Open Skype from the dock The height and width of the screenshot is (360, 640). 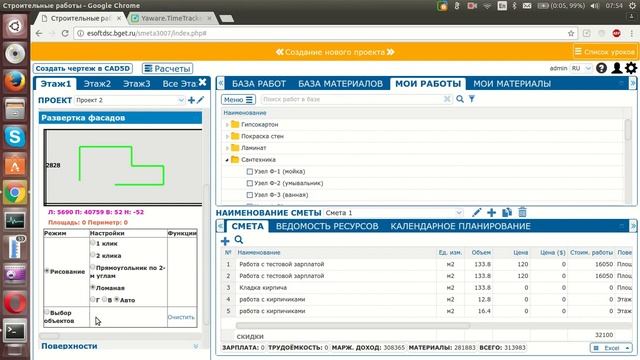15,137
